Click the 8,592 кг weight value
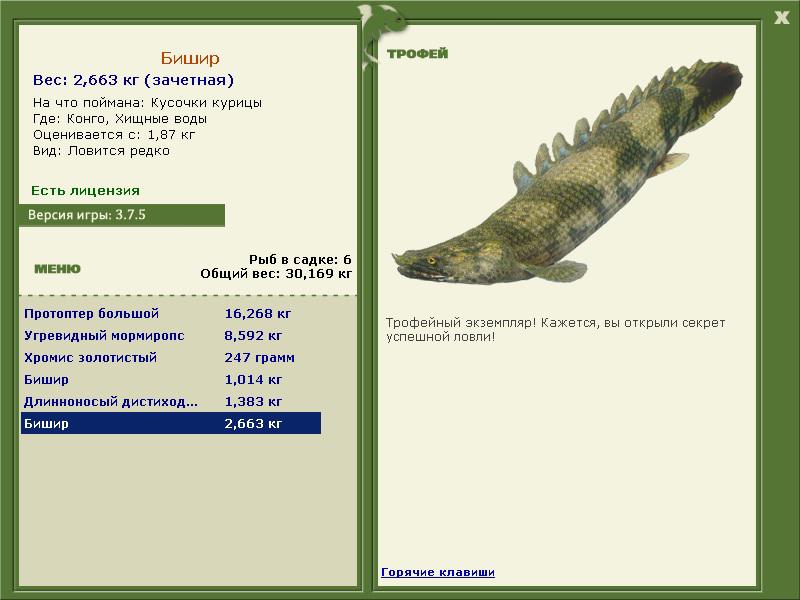 click(253, 335)
